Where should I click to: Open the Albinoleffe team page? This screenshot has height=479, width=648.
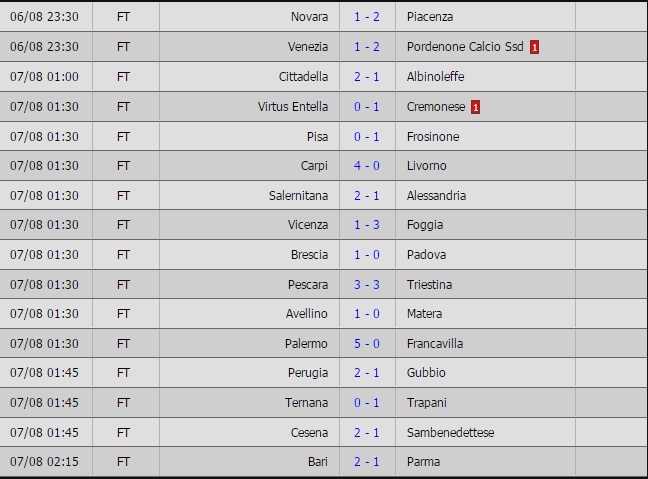tap(435, 77)
